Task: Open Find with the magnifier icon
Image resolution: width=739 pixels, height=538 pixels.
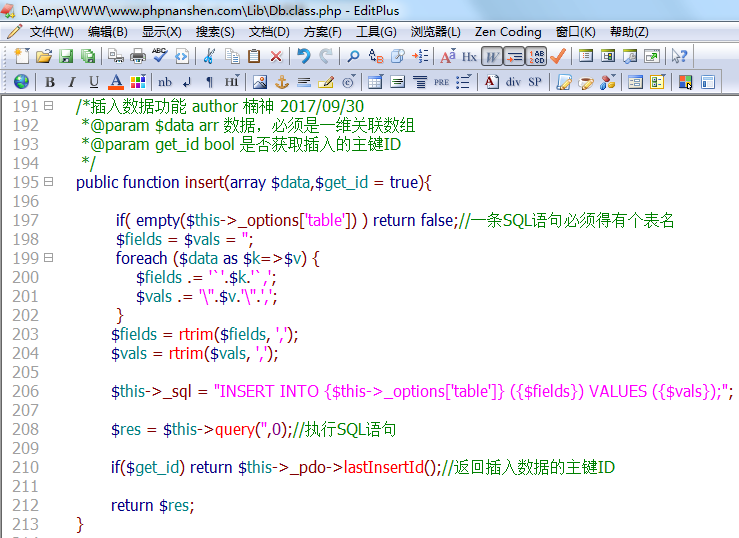Action: tap(353, 57)
